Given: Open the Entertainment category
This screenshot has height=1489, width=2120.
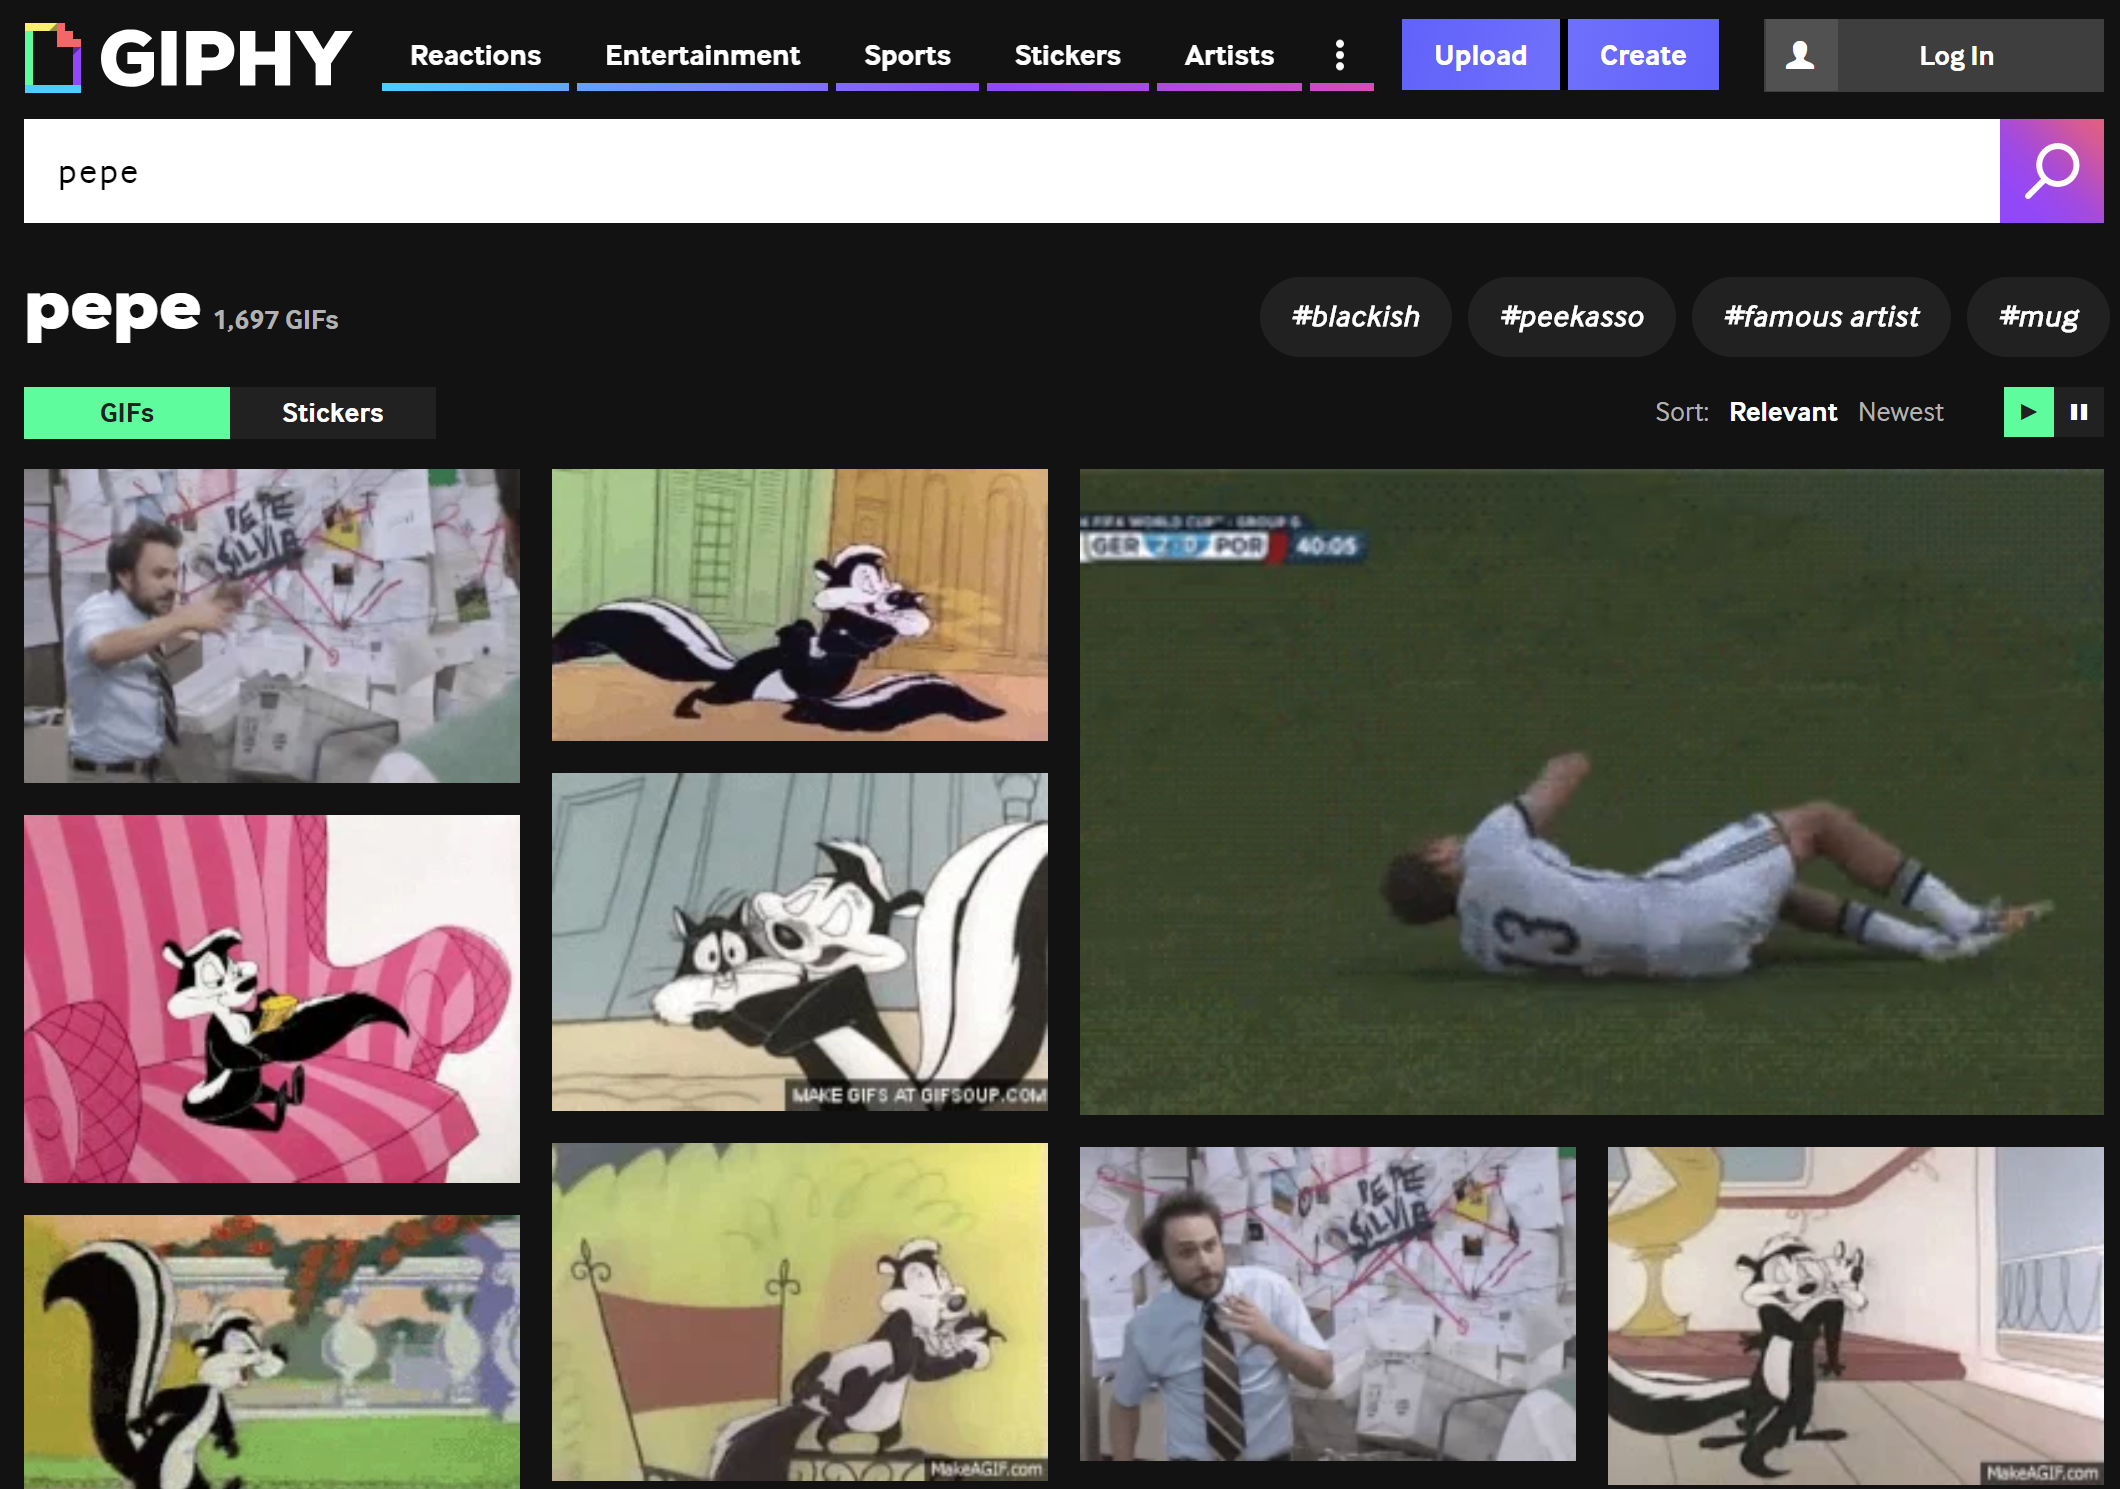Looking at the screenshot, I should [702, 55].
